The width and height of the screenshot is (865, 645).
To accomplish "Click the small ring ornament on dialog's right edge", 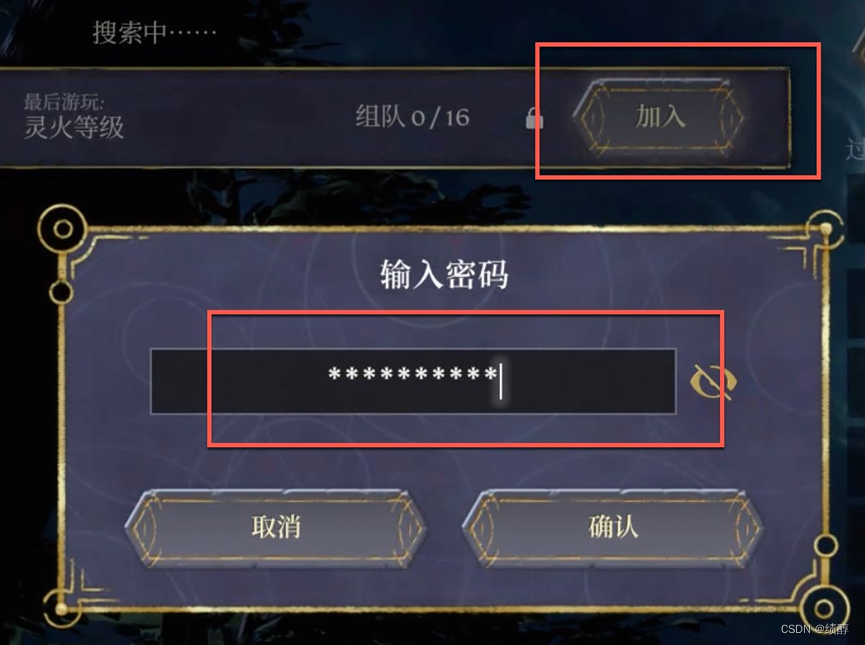I will (x=826, y=545).
